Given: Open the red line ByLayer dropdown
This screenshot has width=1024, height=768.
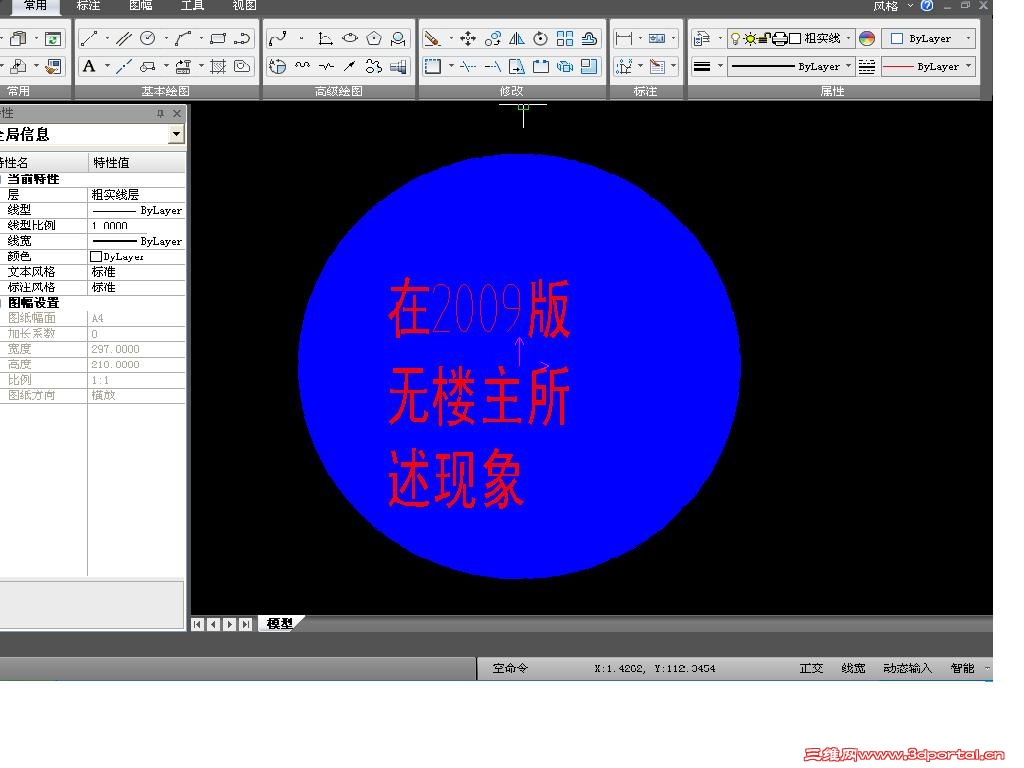Looking at the screenshot, I should click(x=968, y=66).
